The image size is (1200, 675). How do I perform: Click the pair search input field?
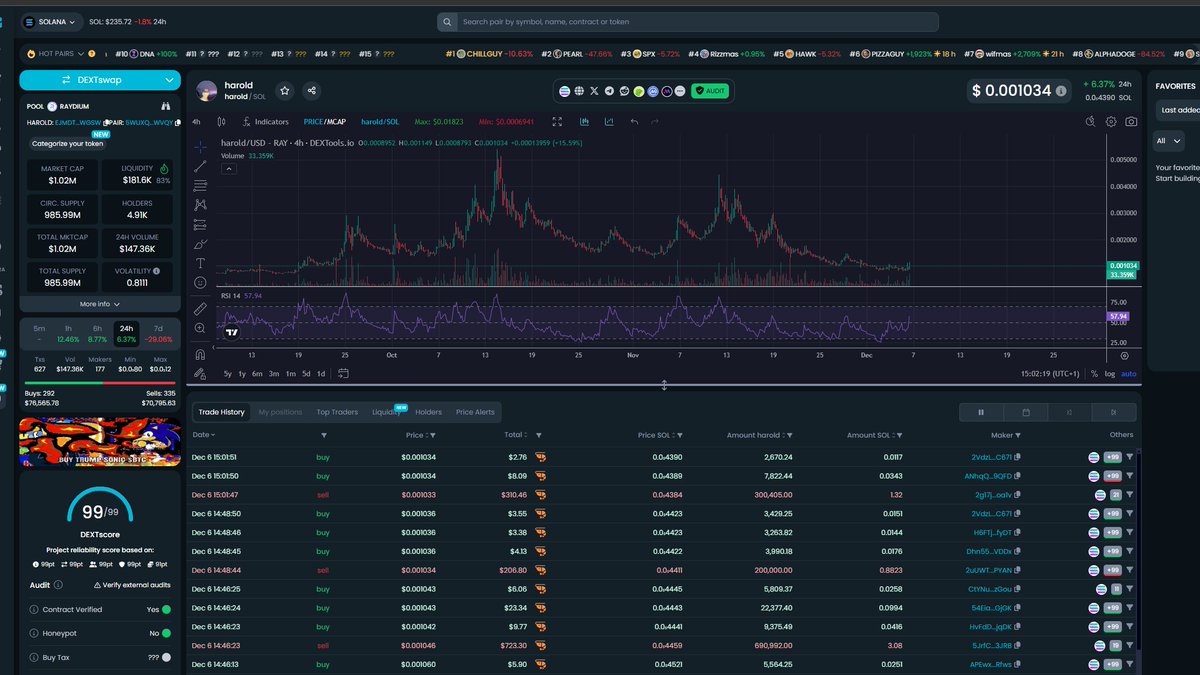(x=688, y=21)
